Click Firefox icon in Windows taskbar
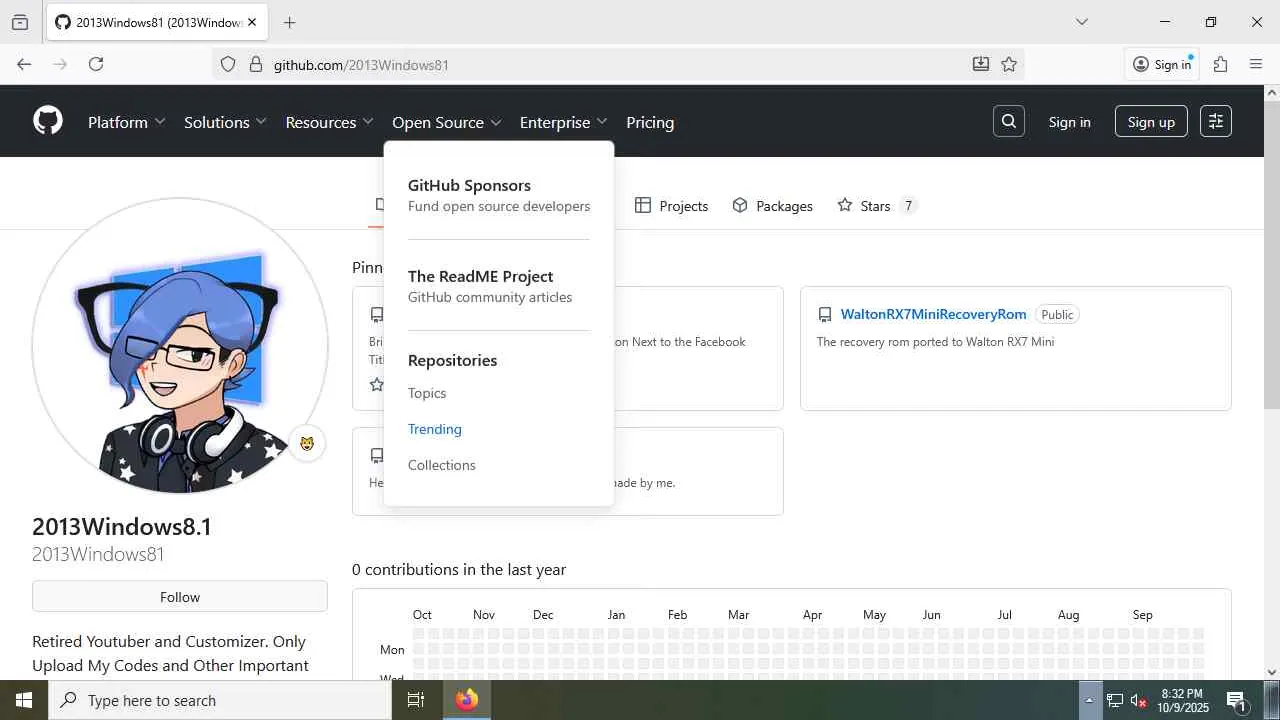 (466, 700)
